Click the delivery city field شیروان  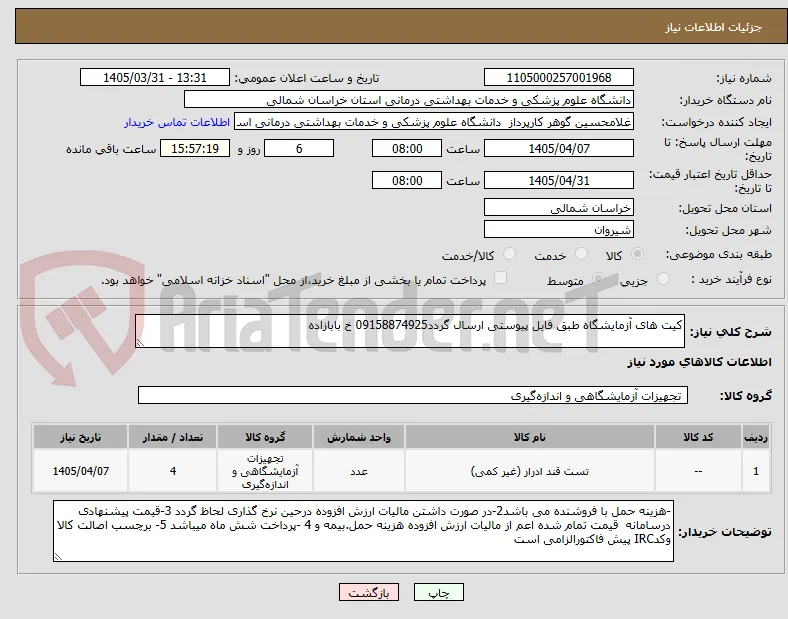pos(559,229)
